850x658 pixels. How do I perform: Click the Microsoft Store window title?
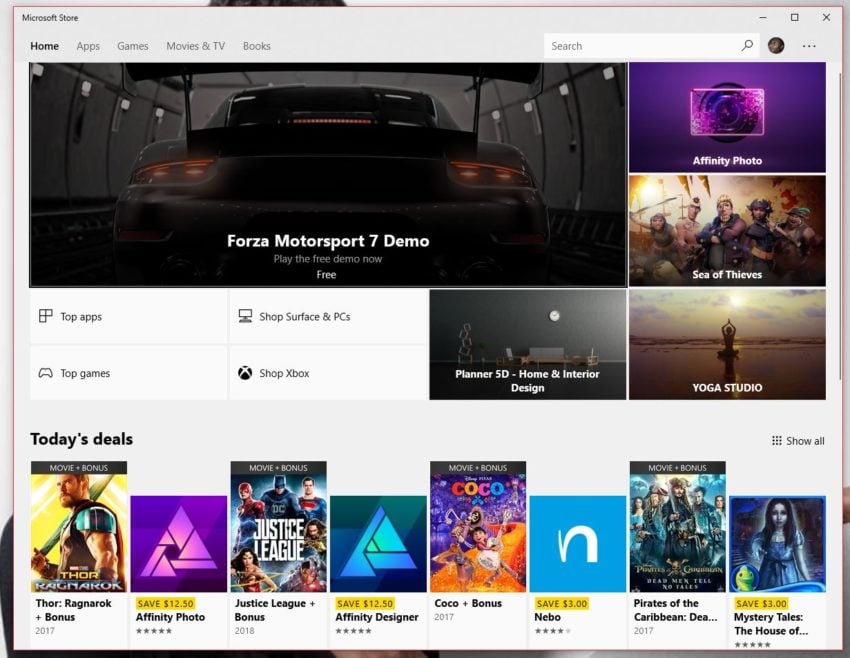pyautogui.click(x=50, y=18)
